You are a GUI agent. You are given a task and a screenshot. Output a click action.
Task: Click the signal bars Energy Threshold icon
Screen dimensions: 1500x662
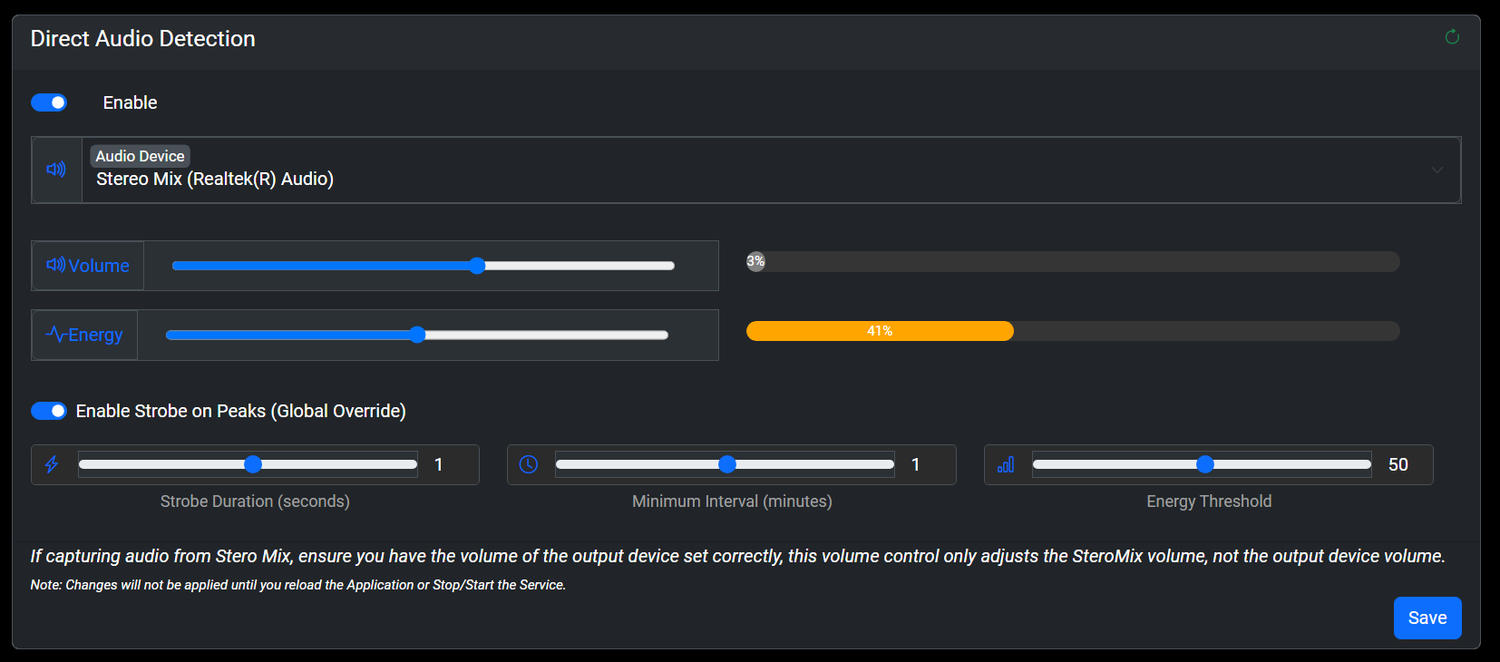[1005, 464]
